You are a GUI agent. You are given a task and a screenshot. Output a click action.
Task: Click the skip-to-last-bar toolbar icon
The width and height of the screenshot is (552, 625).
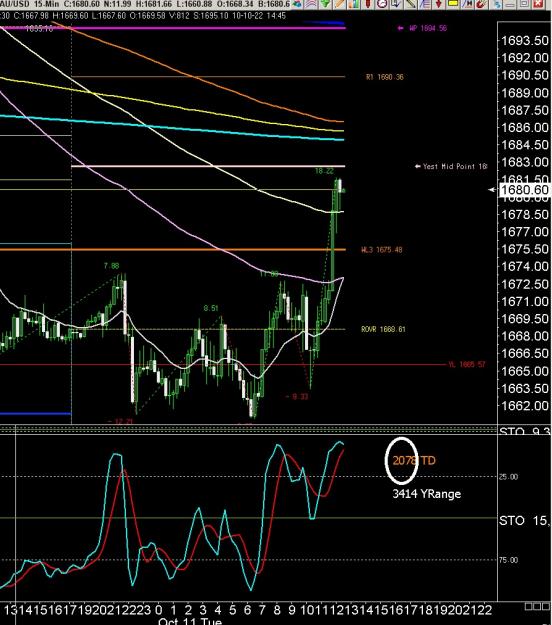pos(467,4)
